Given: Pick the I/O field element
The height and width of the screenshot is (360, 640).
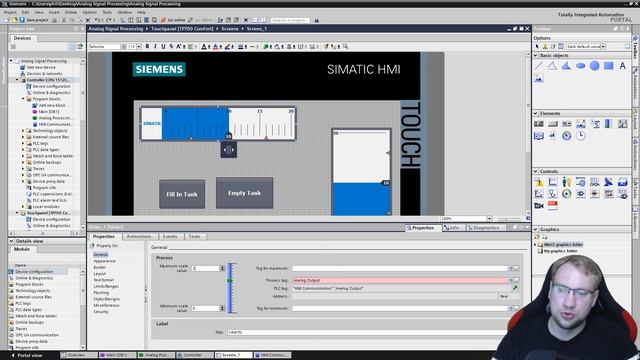Looking at the screenshot, I should coord(539,124).
